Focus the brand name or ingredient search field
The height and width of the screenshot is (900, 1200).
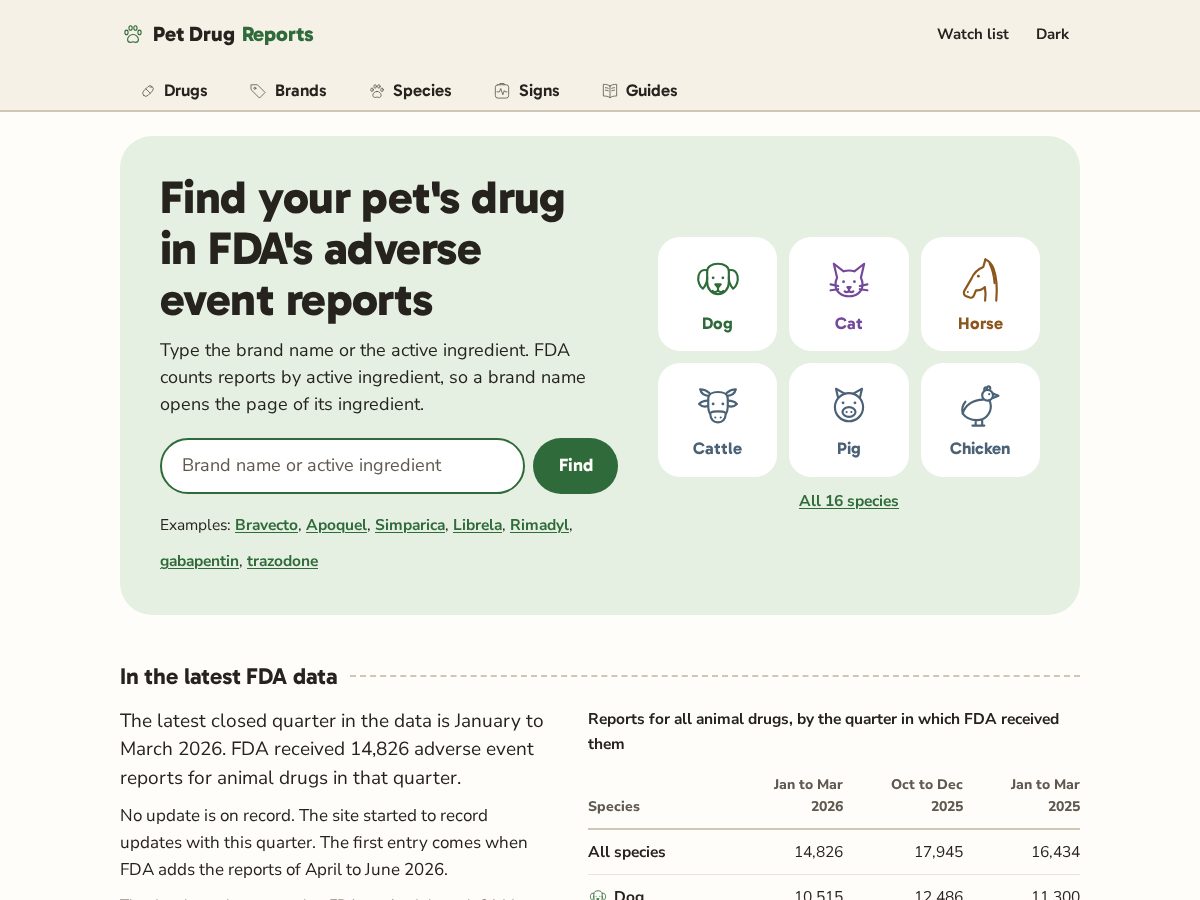point(342,466)
